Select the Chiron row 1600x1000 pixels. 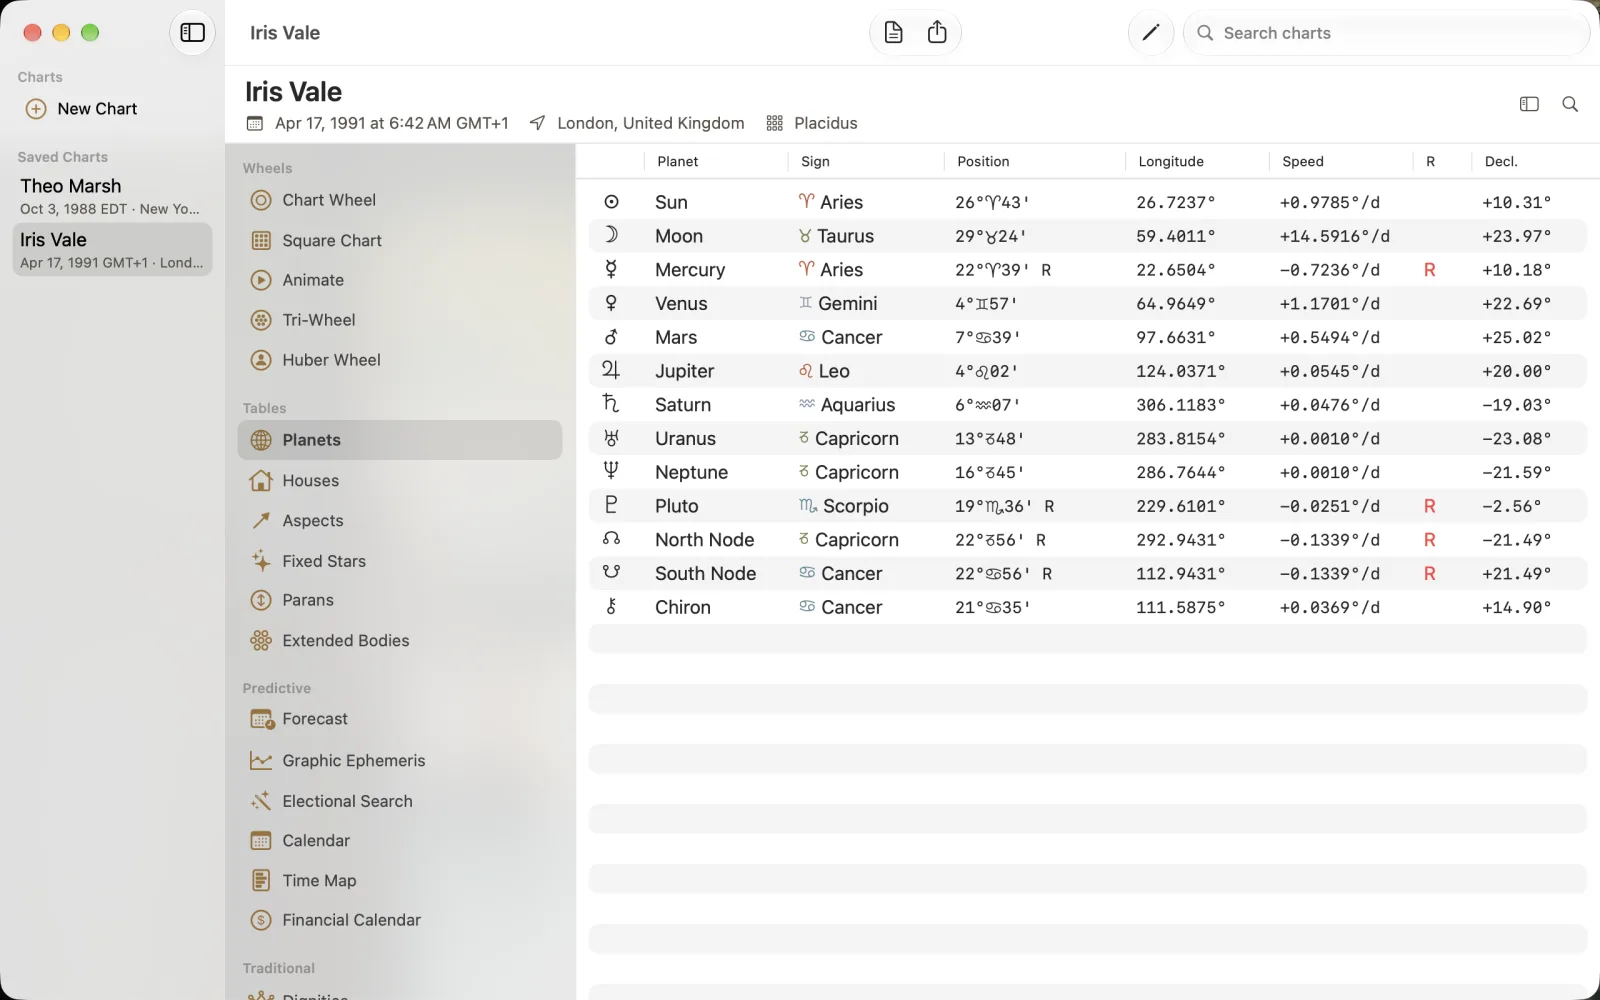1087,607
